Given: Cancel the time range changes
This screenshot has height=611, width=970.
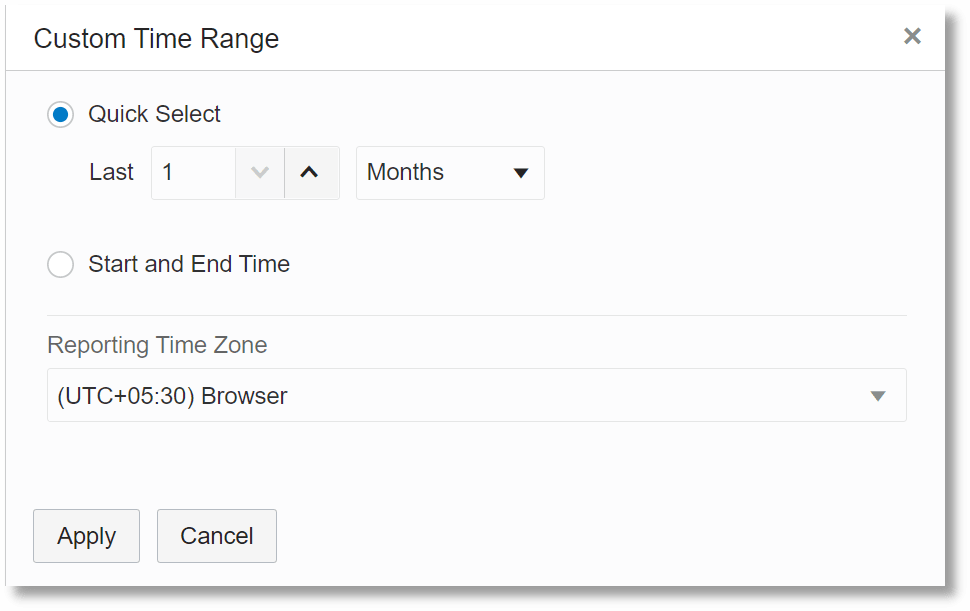Looking at the screenshot, I should point(216,536).
